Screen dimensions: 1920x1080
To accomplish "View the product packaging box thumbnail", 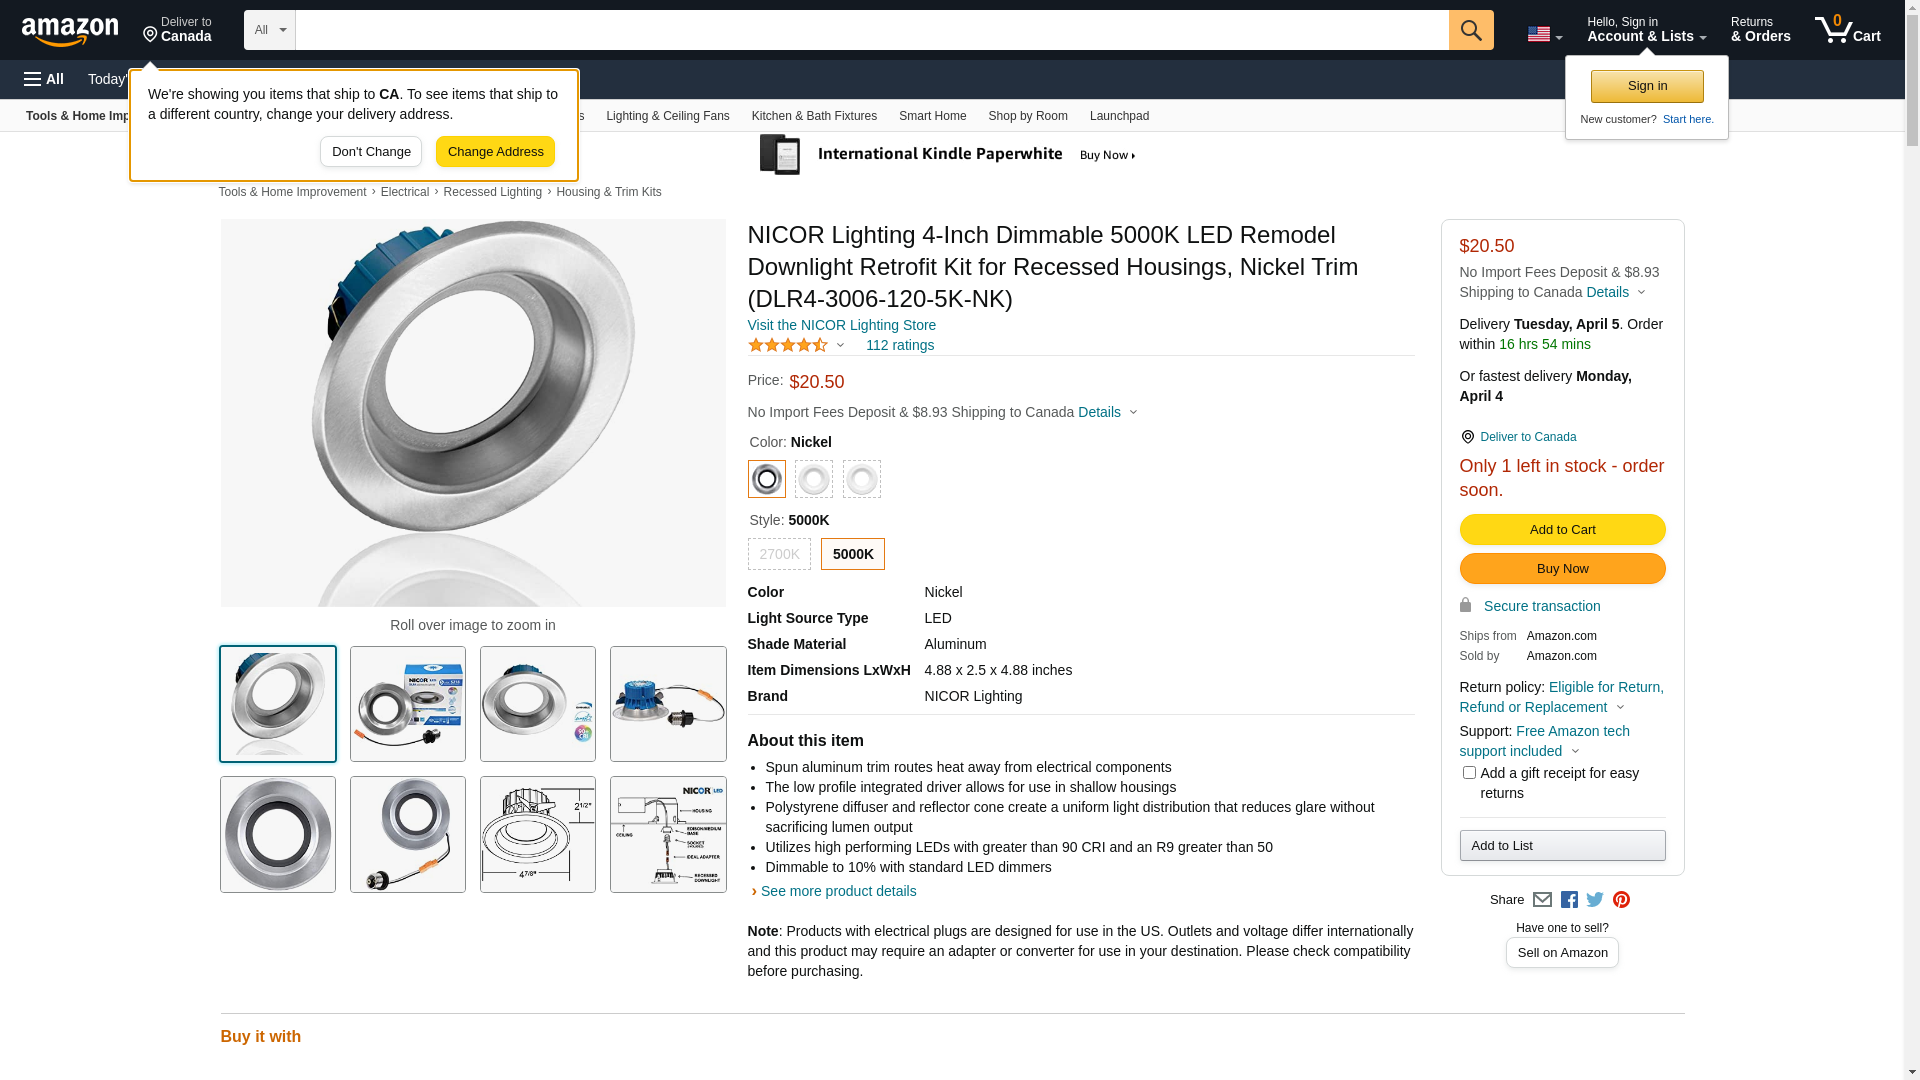I will [x=408, y=704].
